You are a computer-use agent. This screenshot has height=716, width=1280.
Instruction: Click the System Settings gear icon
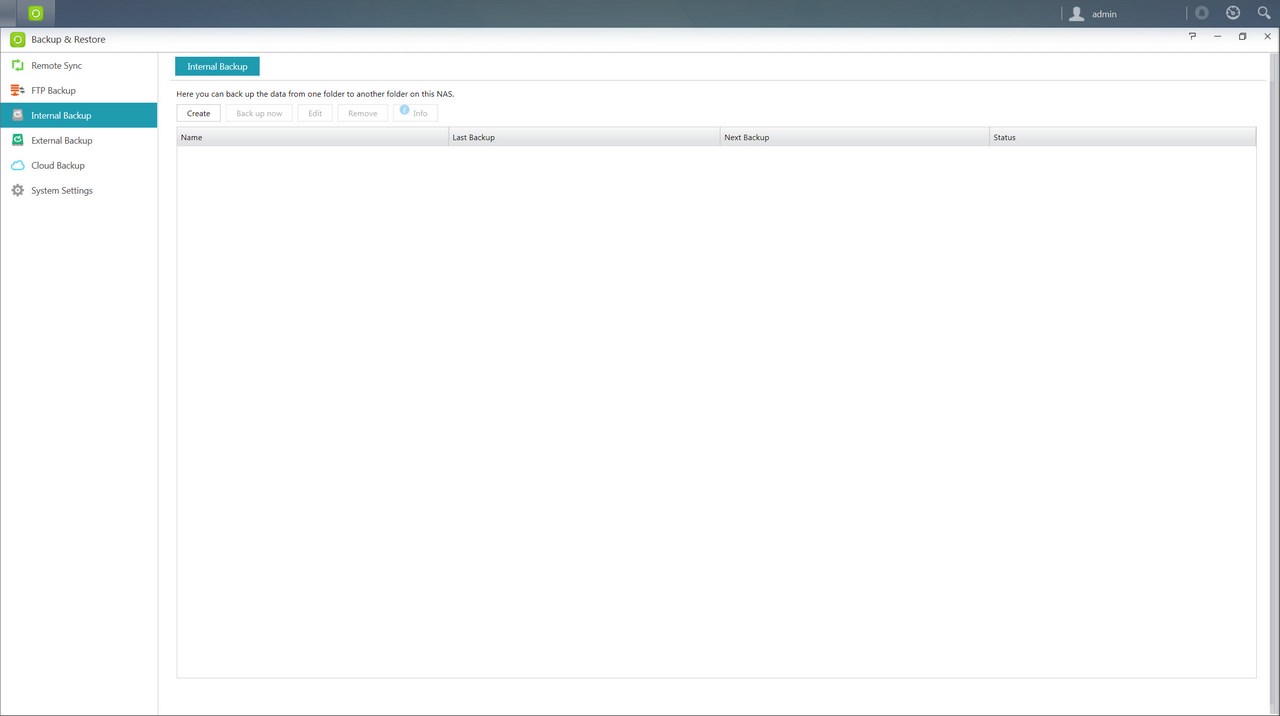[x=17, y=190]
